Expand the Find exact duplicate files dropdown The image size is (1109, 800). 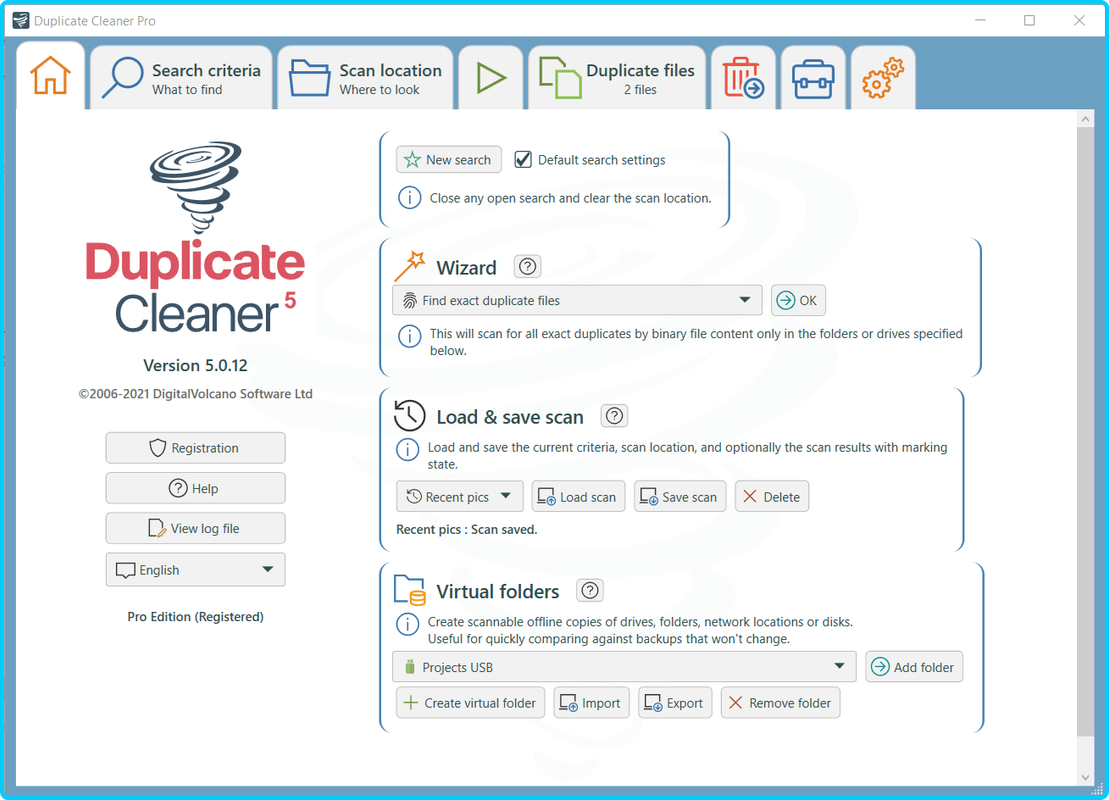coord(577,301)
